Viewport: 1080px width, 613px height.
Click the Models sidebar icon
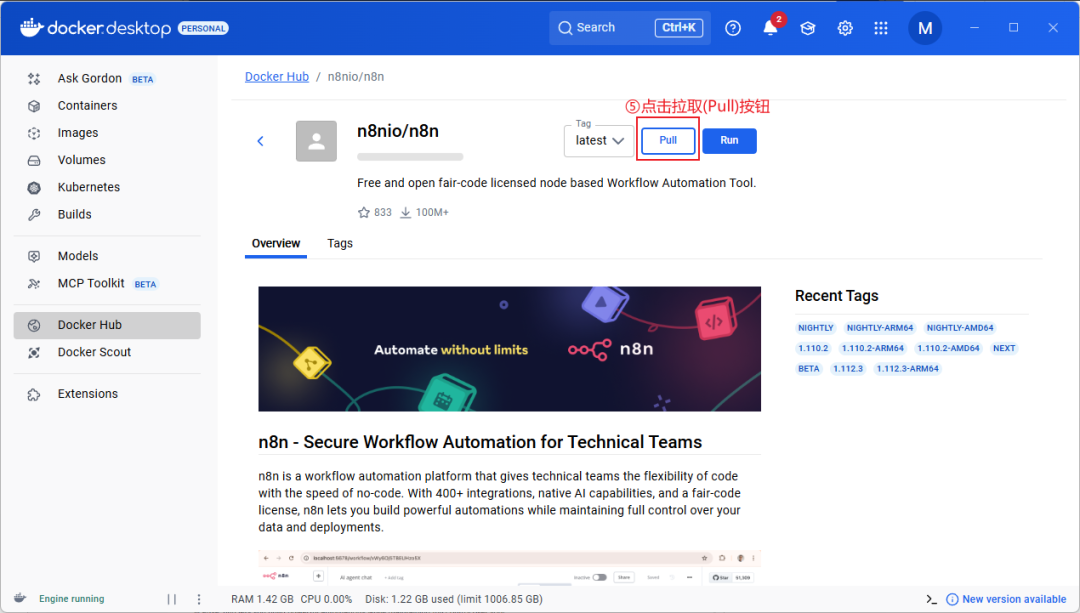(x=34, y=256)
